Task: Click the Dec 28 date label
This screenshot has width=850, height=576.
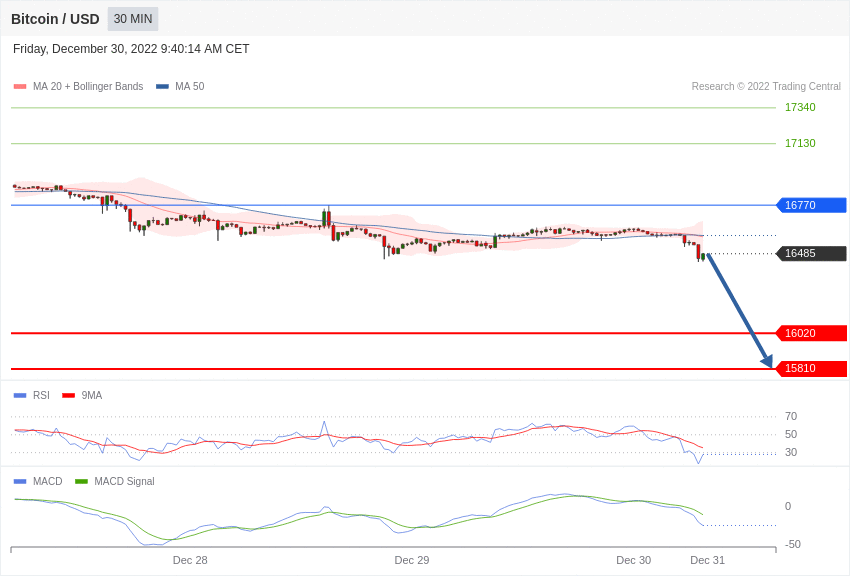Action: click(190, 560)
